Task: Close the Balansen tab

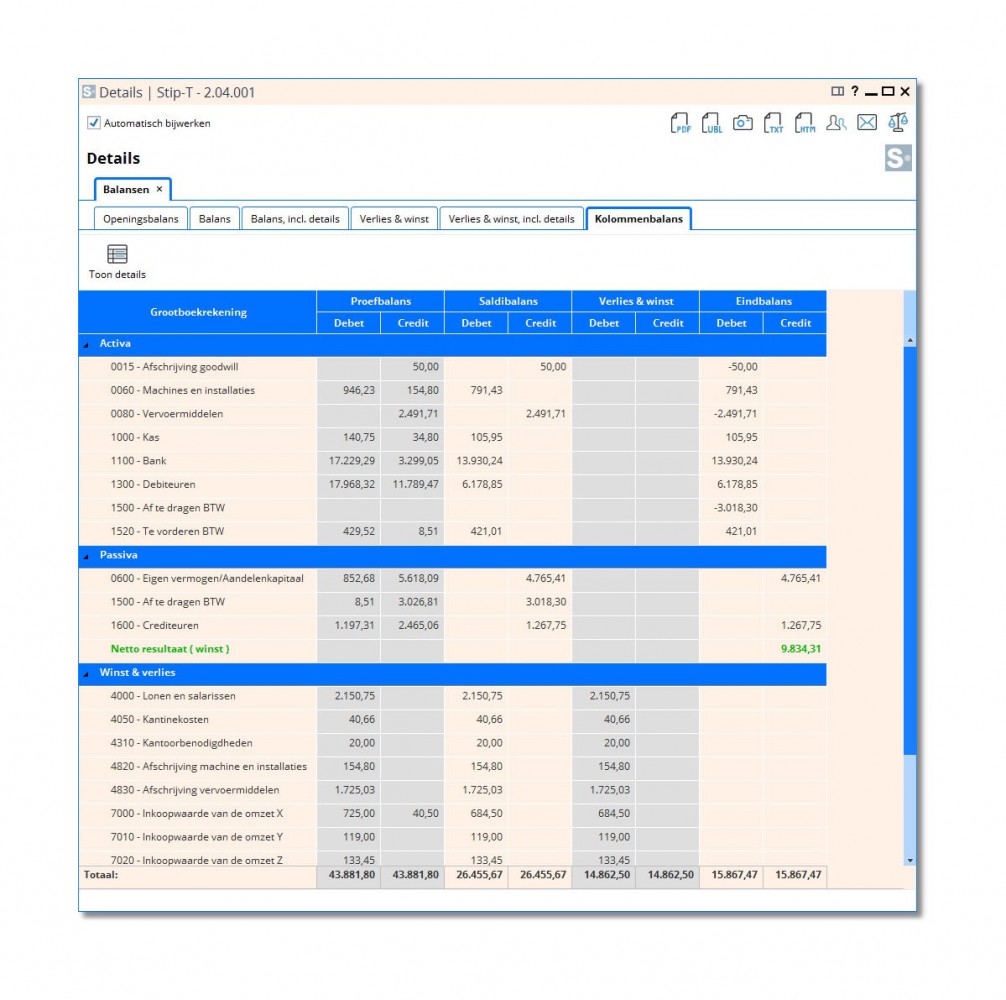Action: tap(159, 189)
